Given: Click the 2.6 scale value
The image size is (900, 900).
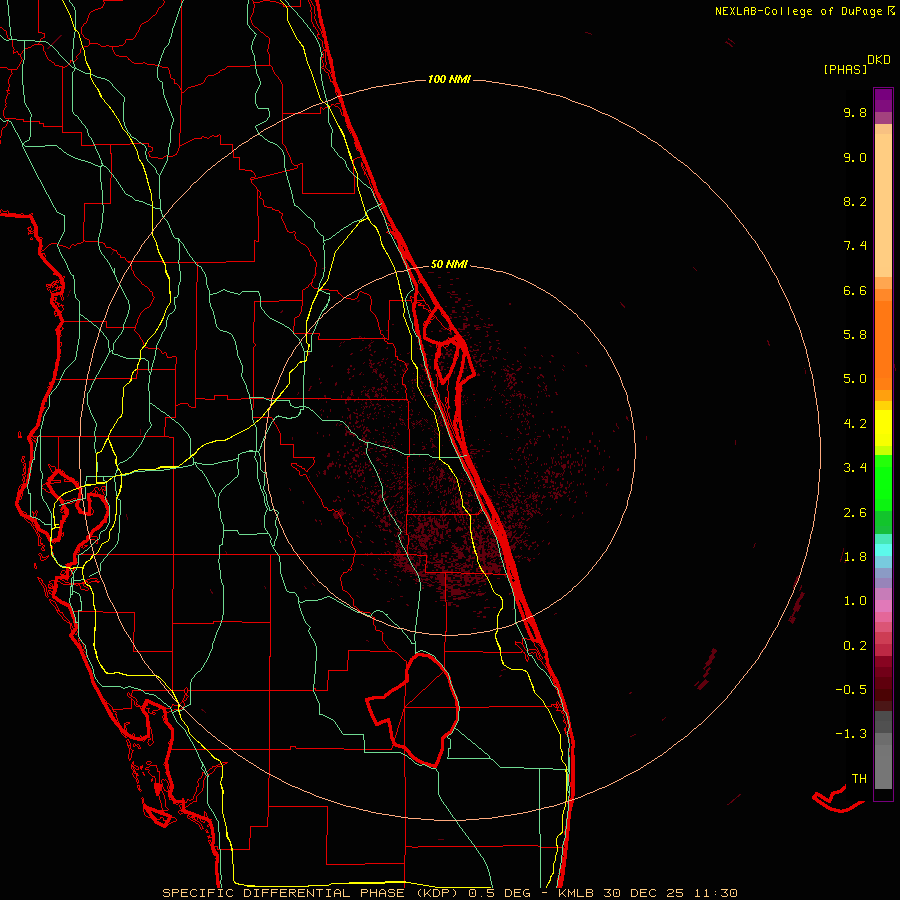Looking at the screenshot, I should [855, 513].
